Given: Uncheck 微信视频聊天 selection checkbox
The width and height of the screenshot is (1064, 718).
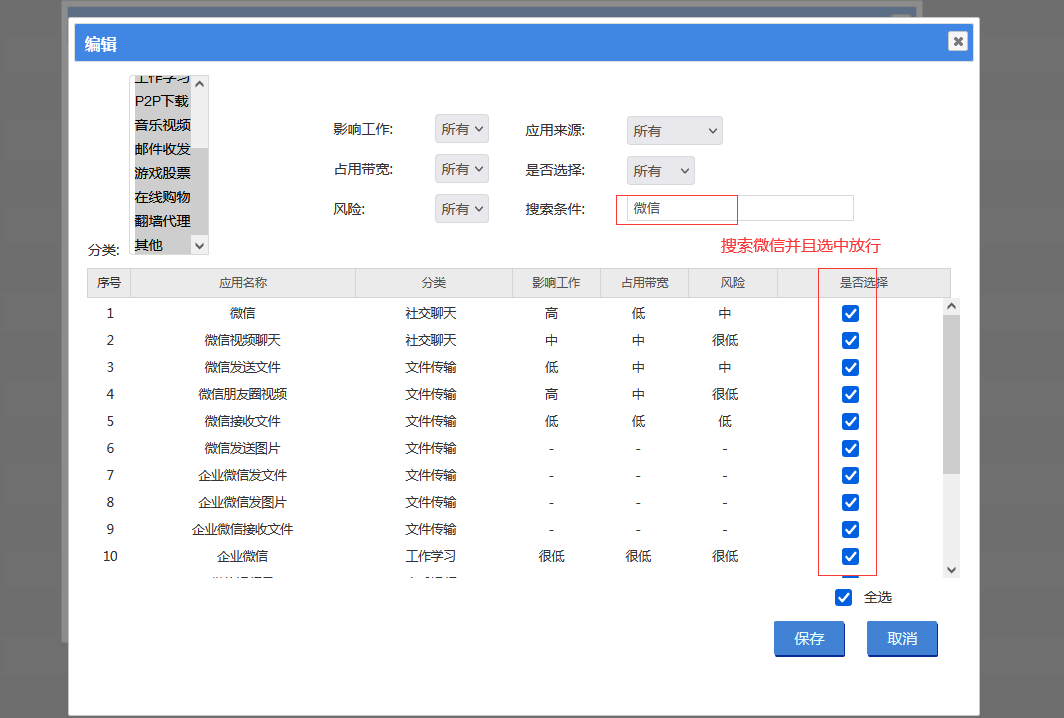Looking at the screenshot, I should click(850, 340).
